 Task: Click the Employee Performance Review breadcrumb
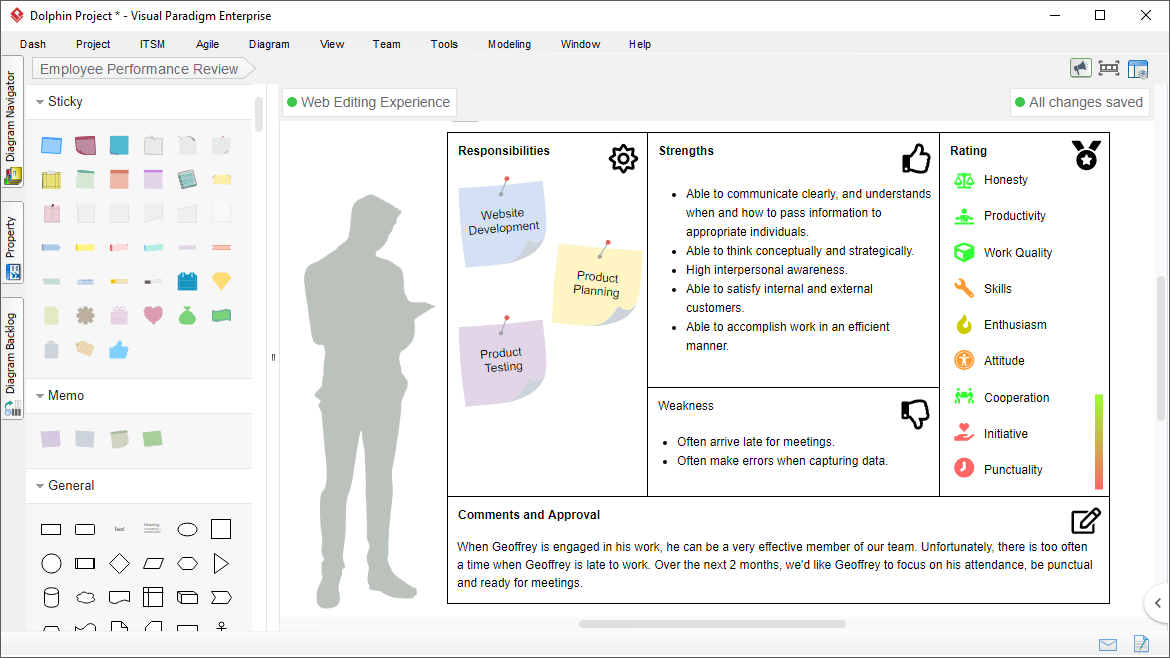tap(142, 69)
